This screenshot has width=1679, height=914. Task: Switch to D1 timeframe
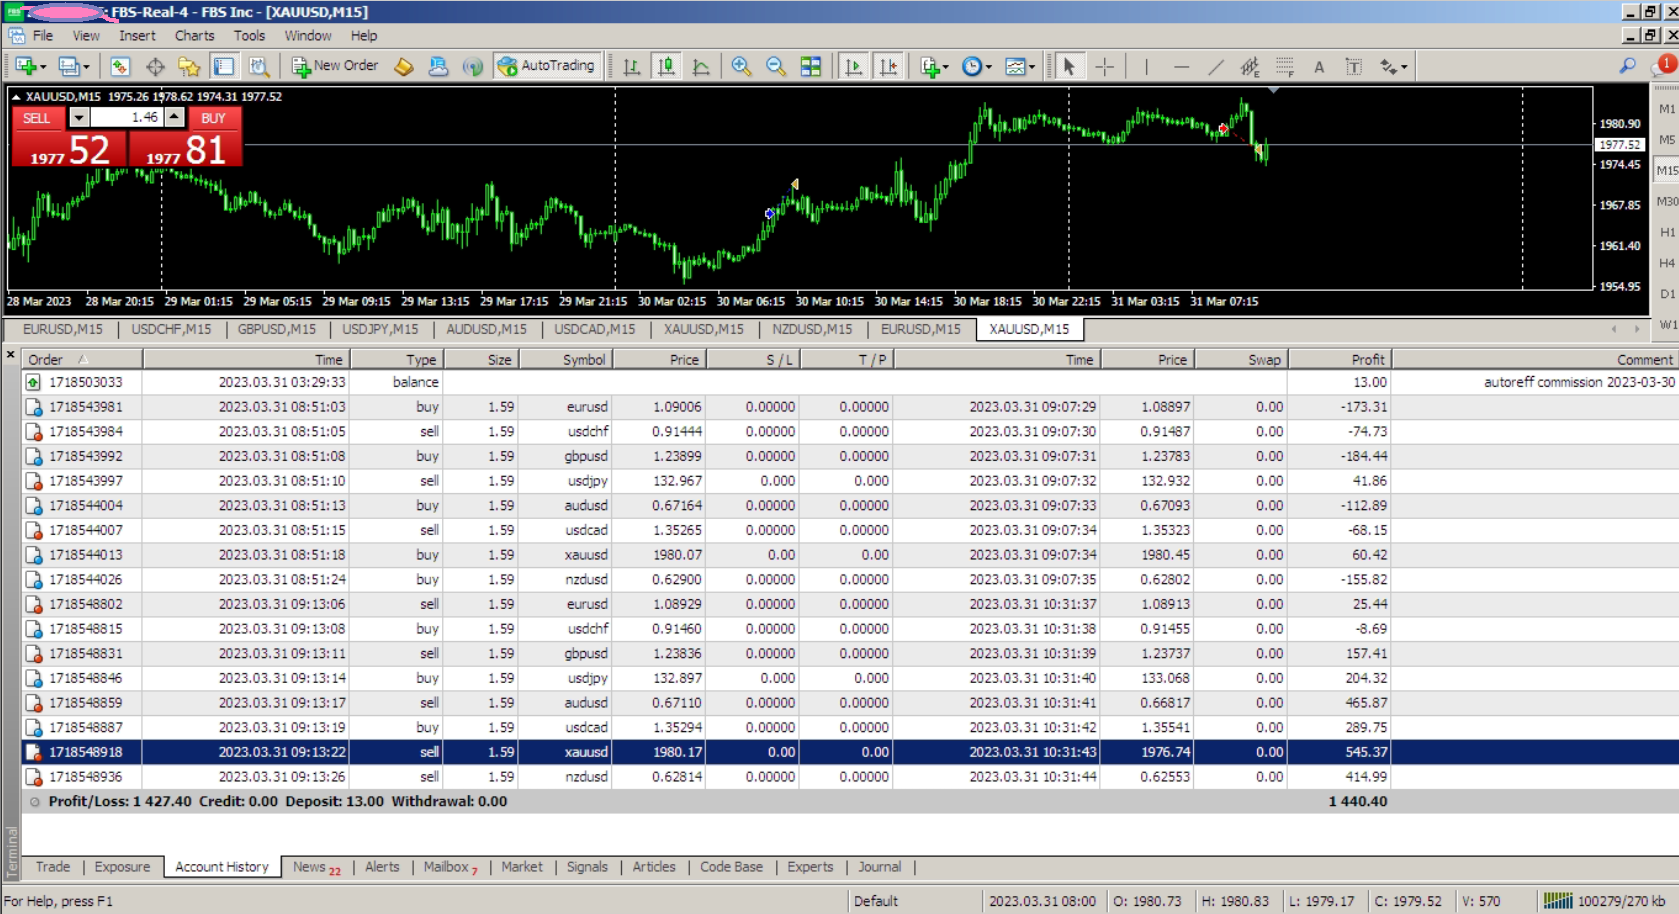pyautogui.click(x=1667, y=295)
